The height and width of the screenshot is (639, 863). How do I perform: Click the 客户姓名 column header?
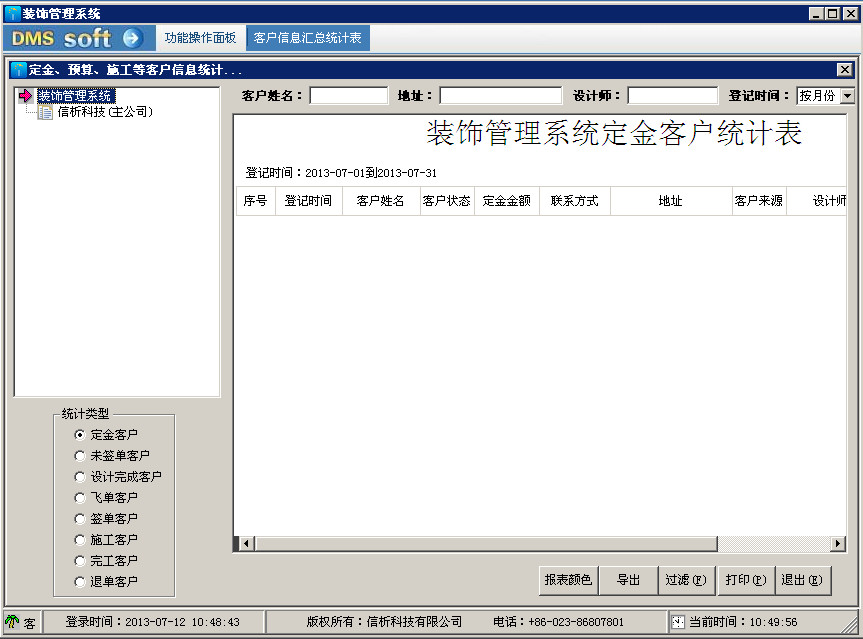380,201
